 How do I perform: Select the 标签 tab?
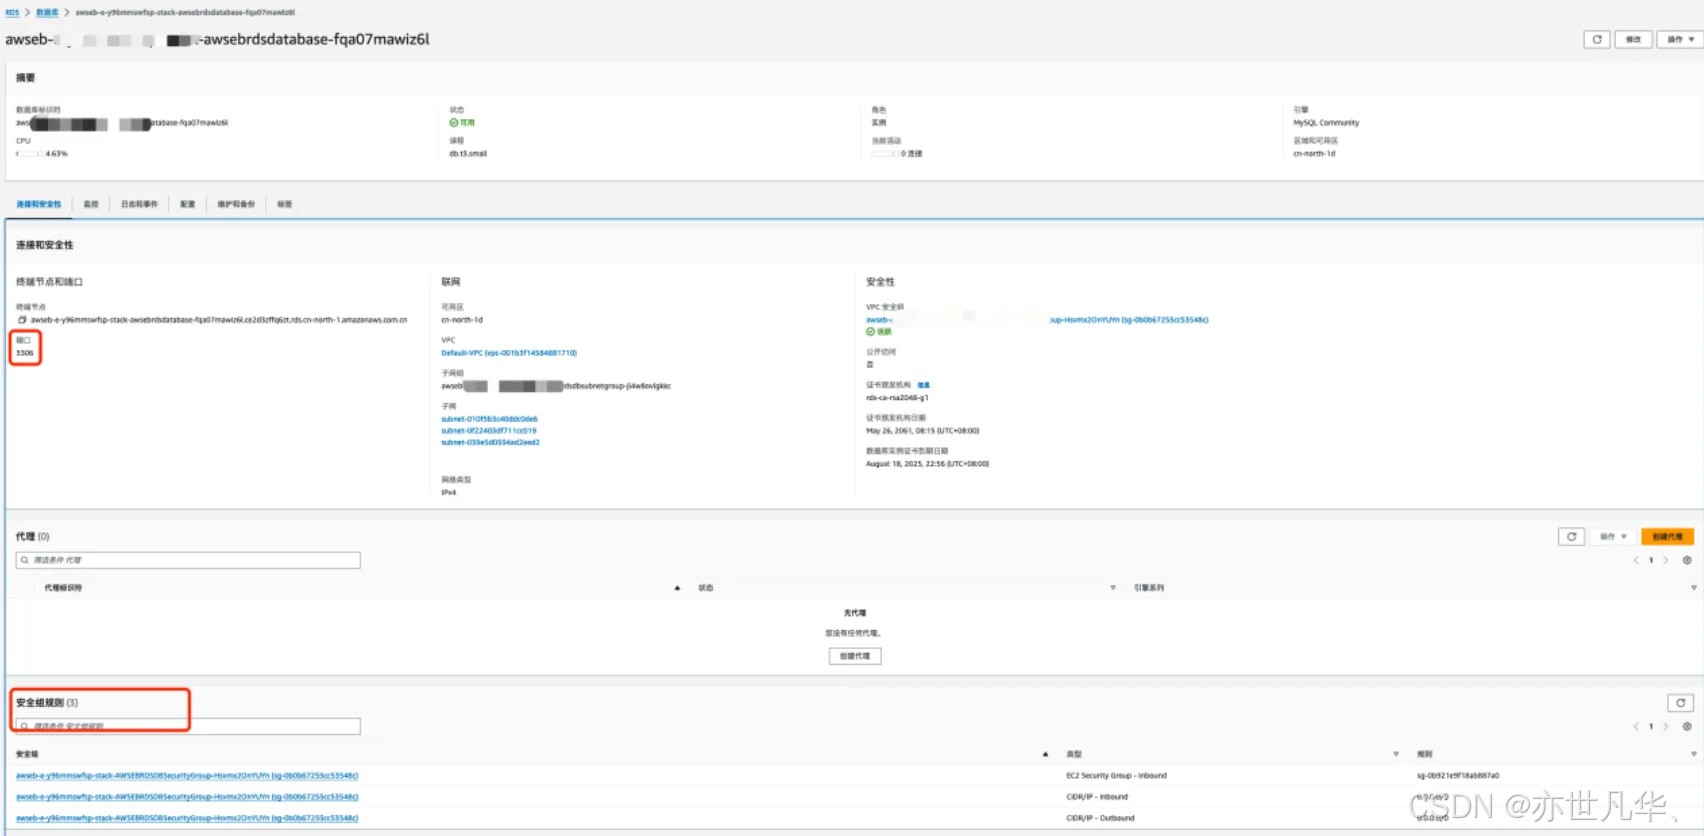tap(285, 204)
